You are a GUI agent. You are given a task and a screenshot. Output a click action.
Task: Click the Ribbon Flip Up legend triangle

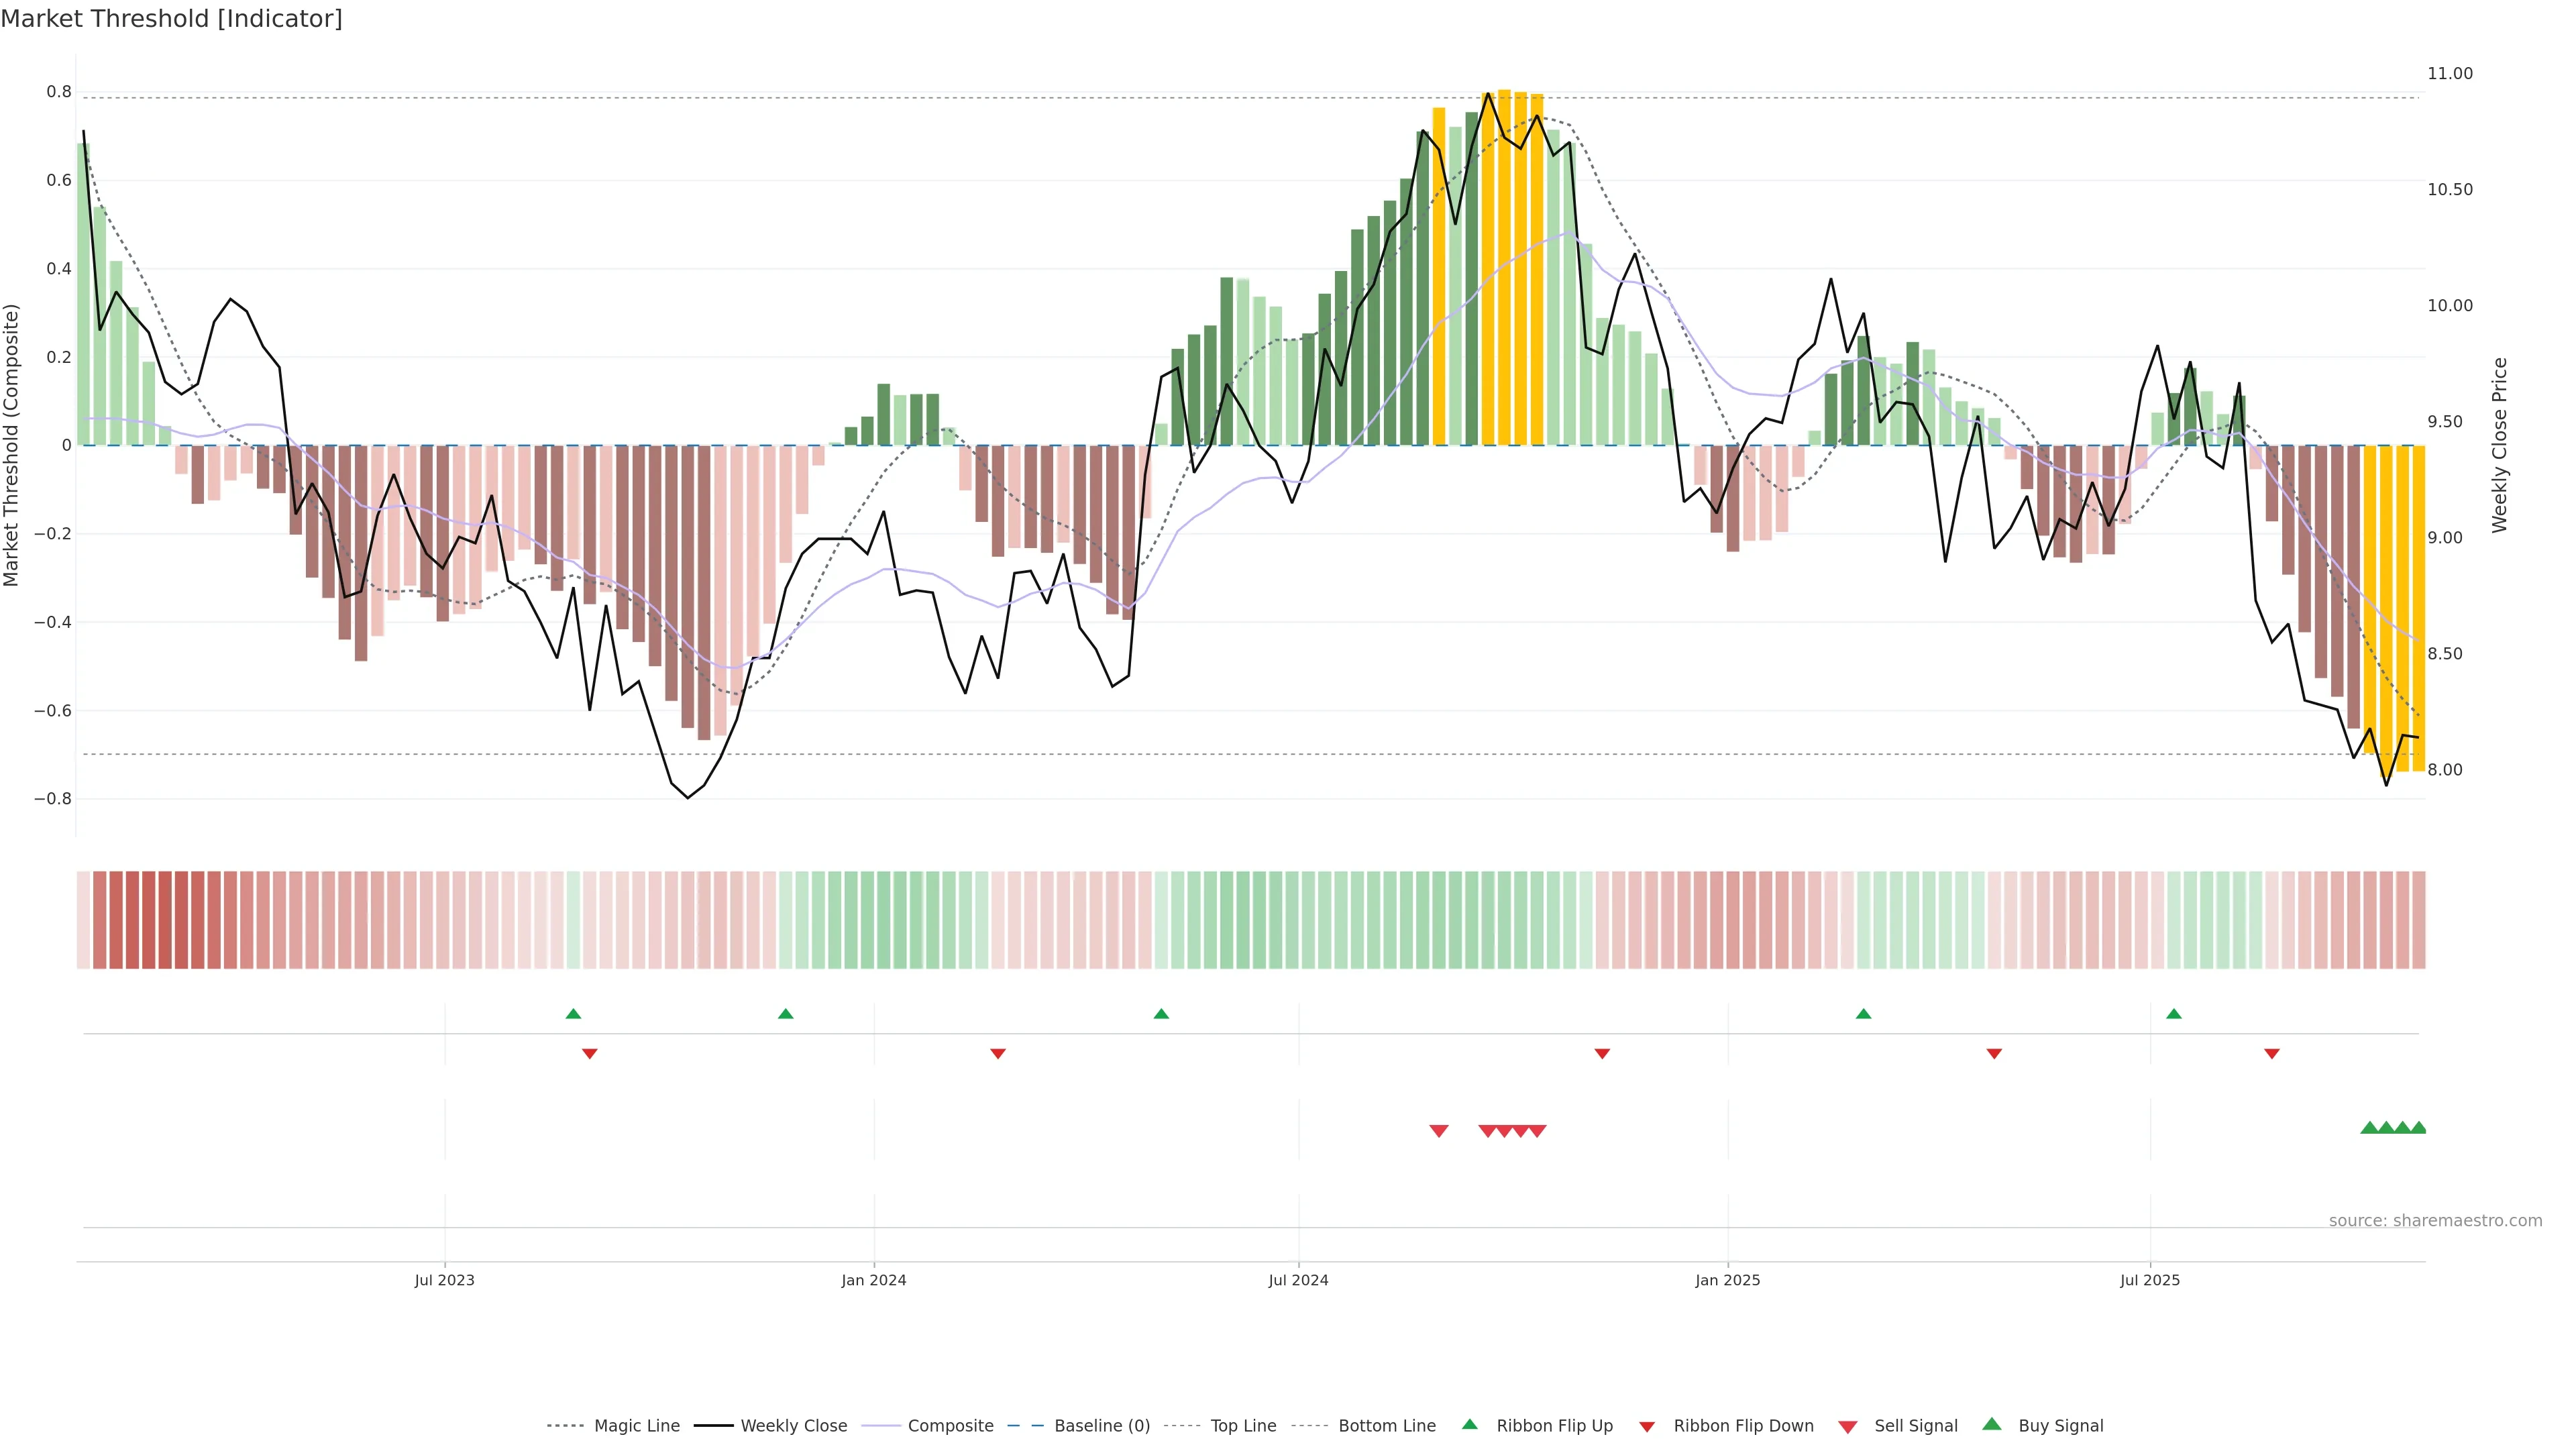click(1469, 1425)
